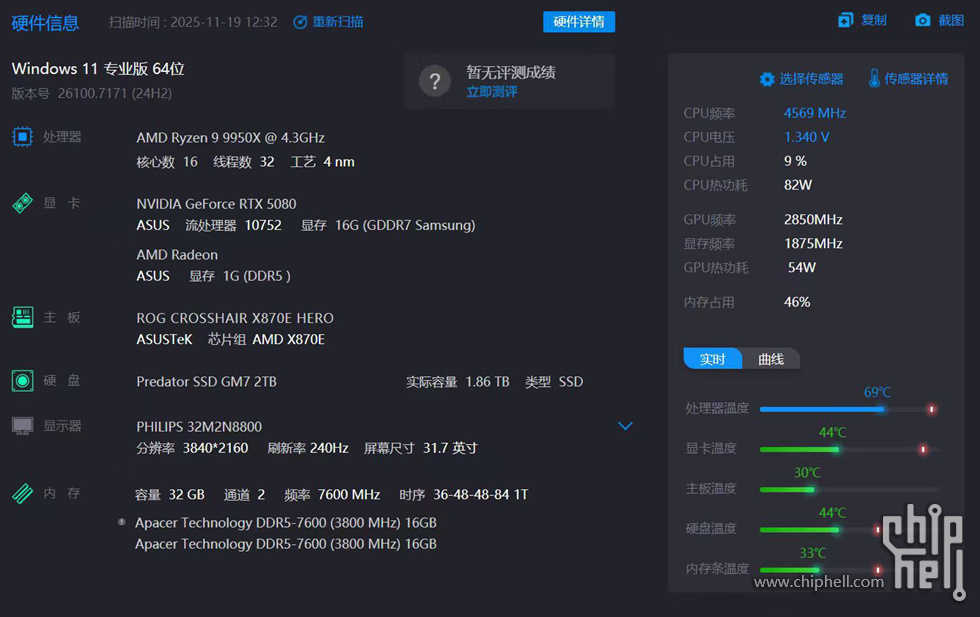Switch to the 曲线 curve tab
The image size is (980, 617).
[x=771, y=359]
